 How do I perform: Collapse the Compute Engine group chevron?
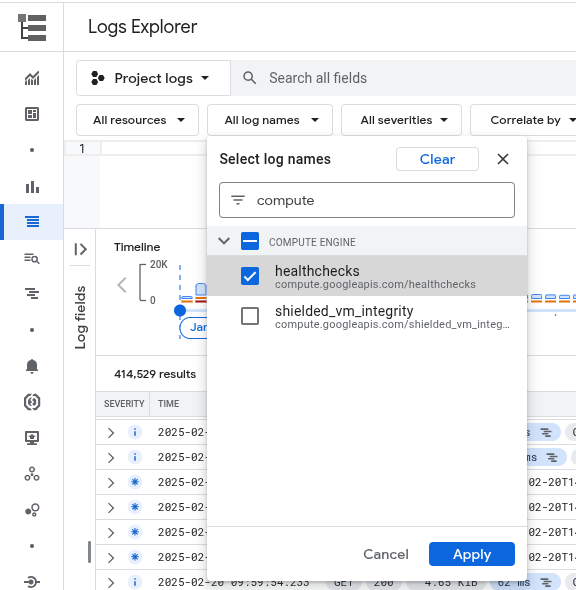click(224, 241)
